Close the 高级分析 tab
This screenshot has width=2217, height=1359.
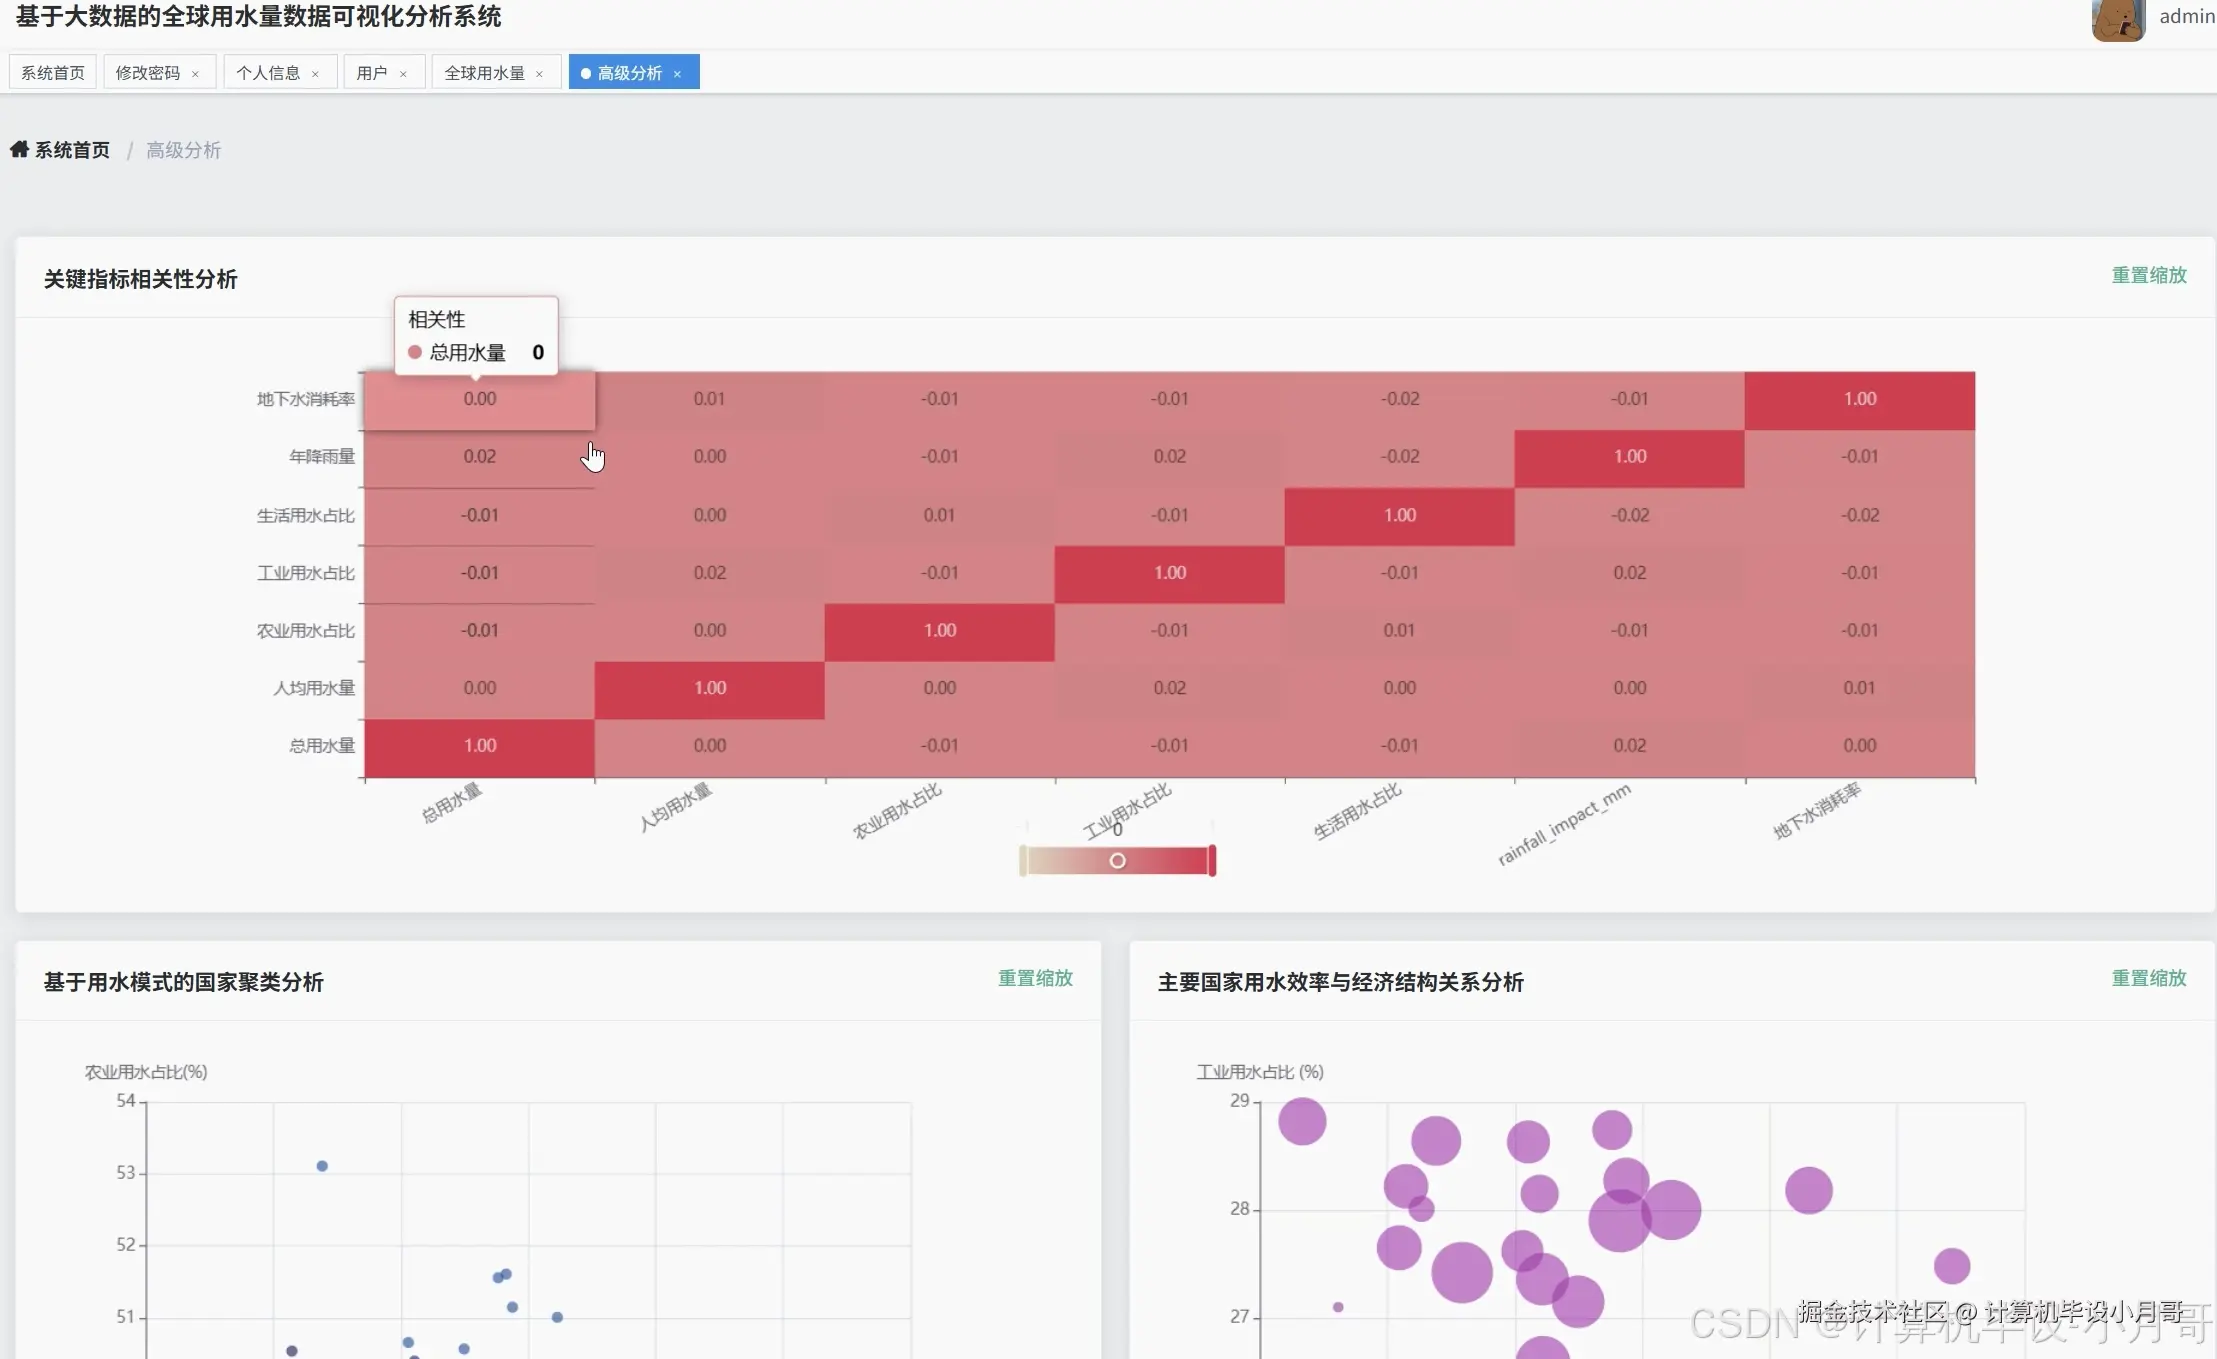click(677, 74)
